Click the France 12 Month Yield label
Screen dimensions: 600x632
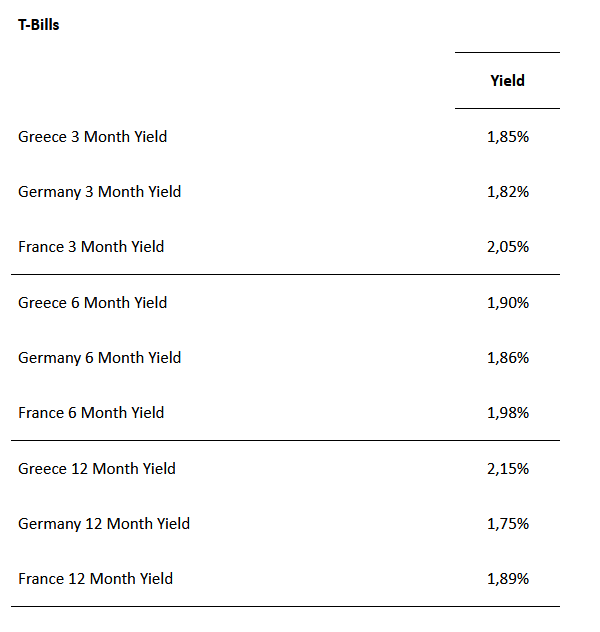coord(95,579)
